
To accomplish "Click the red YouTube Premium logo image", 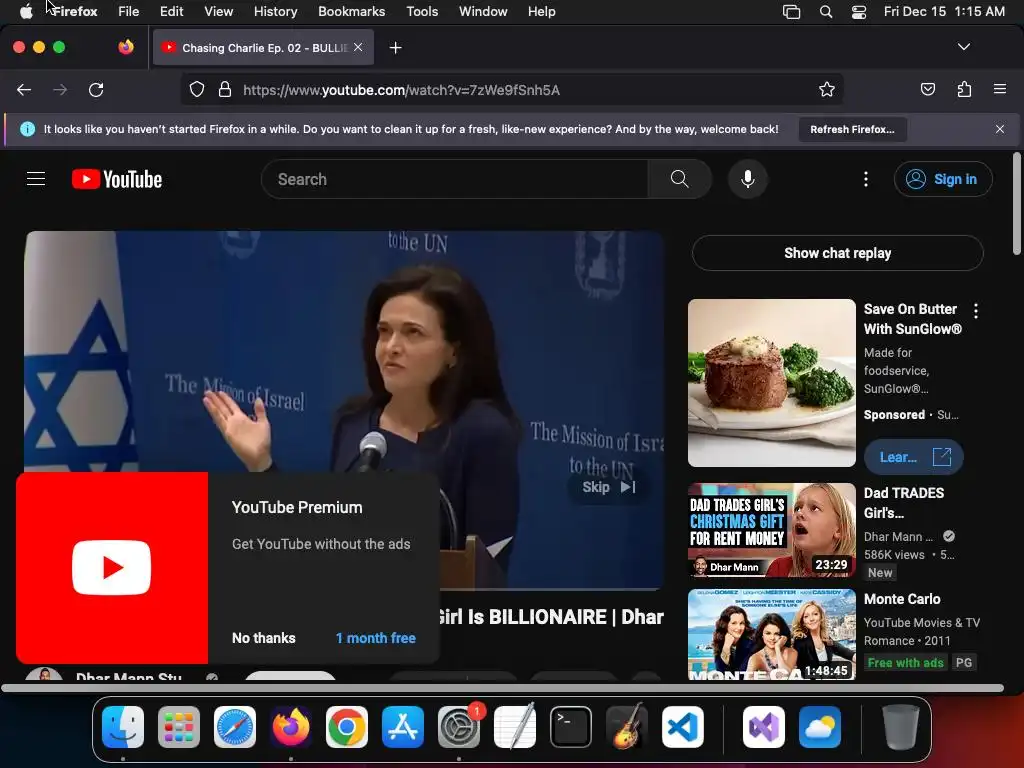I will (112, 568).
